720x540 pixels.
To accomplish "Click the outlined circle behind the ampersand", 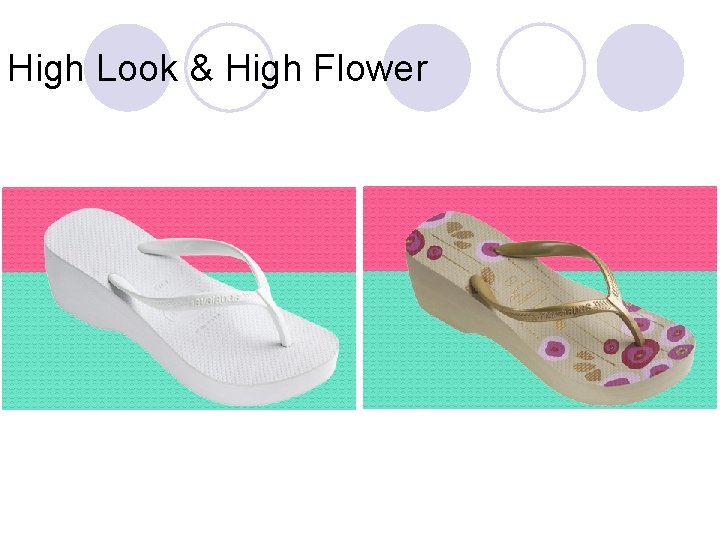I will [229, 68].
